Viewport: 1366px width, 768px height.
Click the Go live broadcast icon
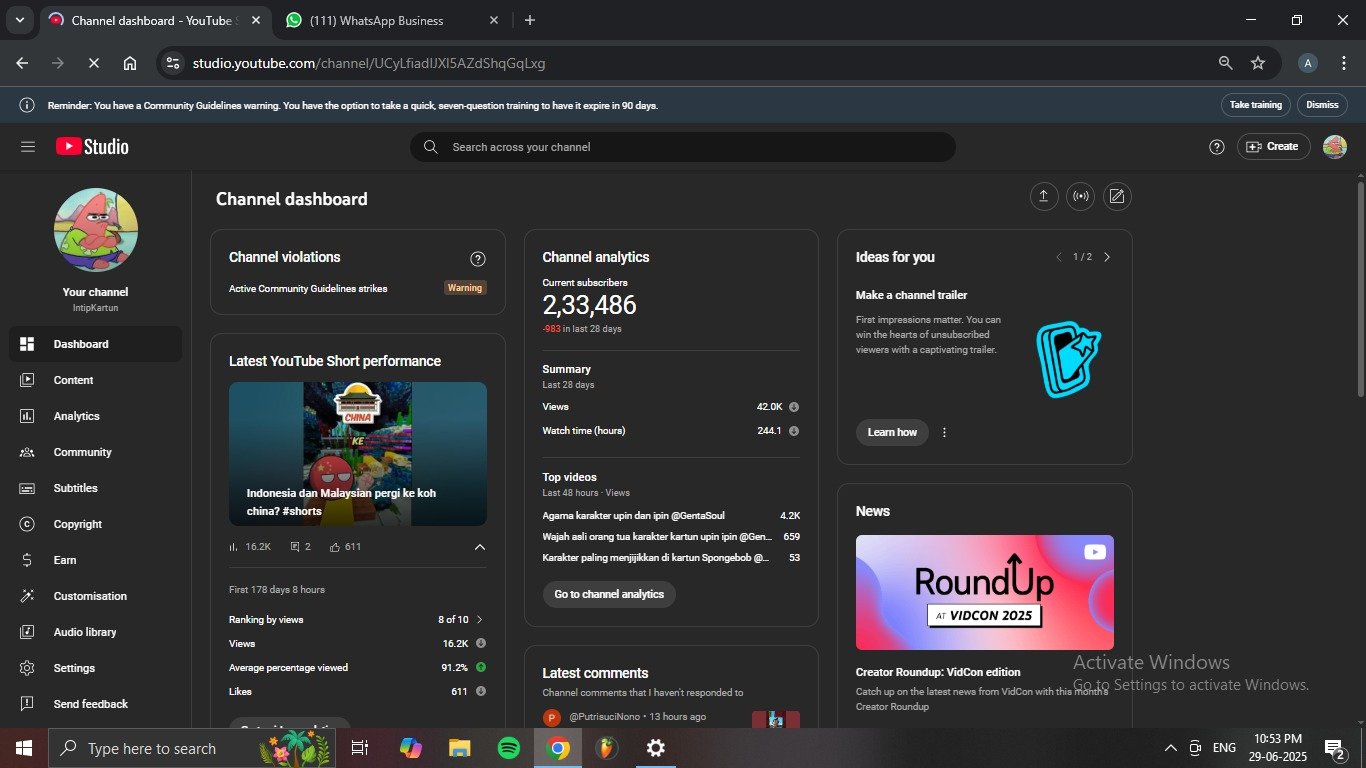coord(1080,196)
